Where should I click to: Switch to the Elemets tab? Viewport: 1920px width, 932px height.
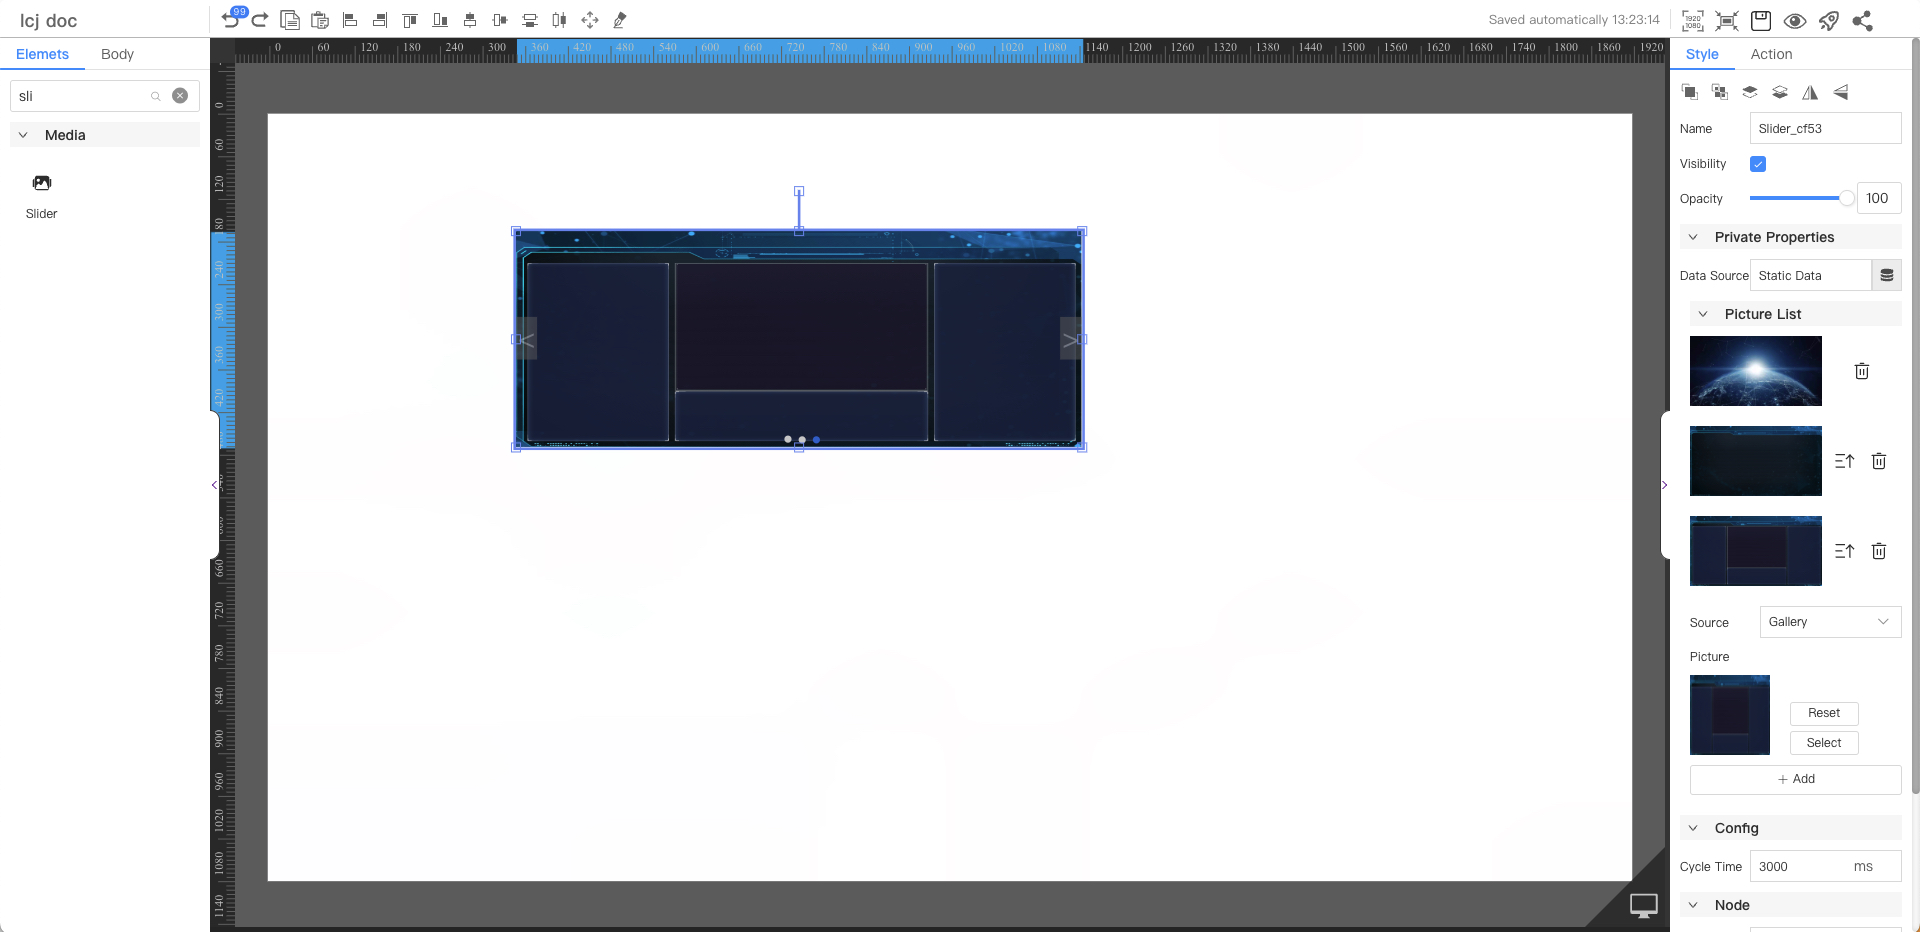coord(43,54)
